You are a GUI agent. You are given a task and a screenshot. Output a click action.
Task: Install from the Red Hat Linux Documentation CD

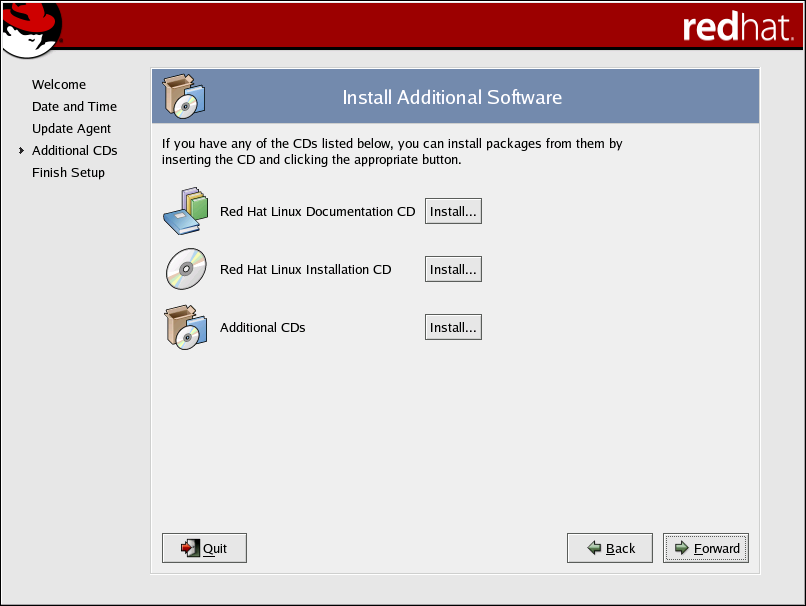[453, 211]
